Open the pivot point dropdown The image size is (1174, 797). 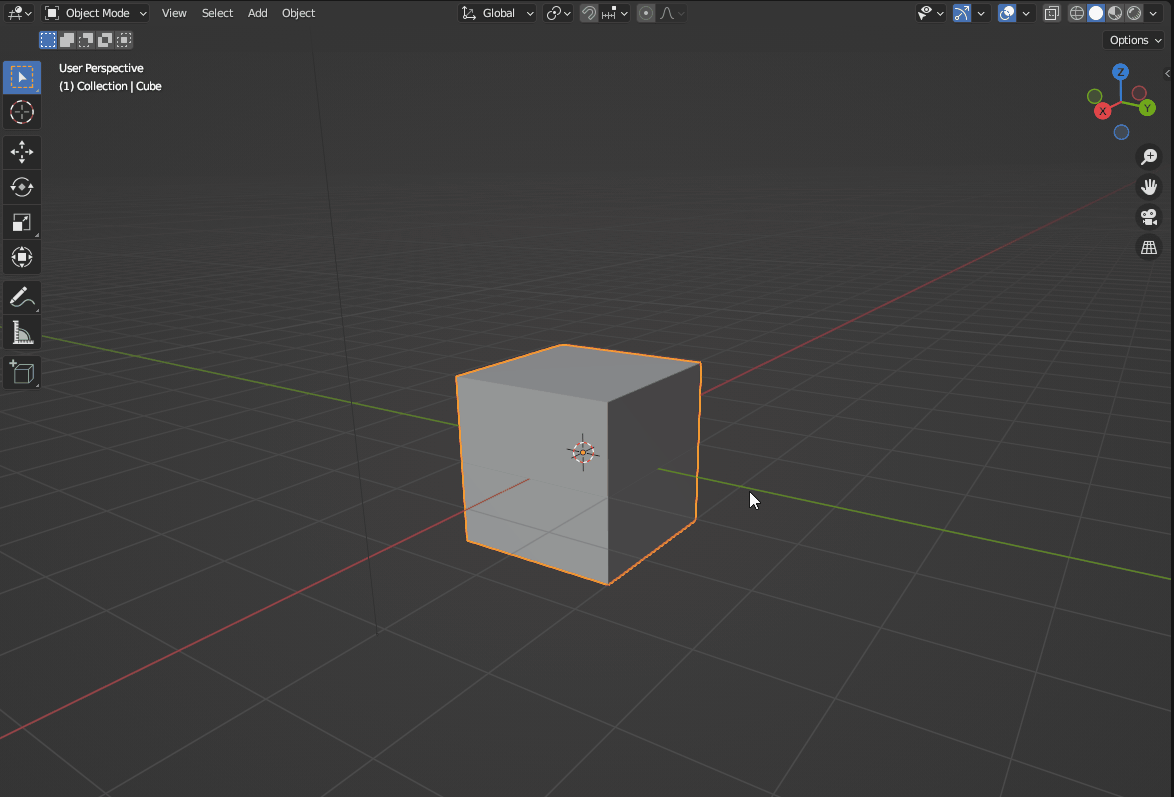click(559, 13)
